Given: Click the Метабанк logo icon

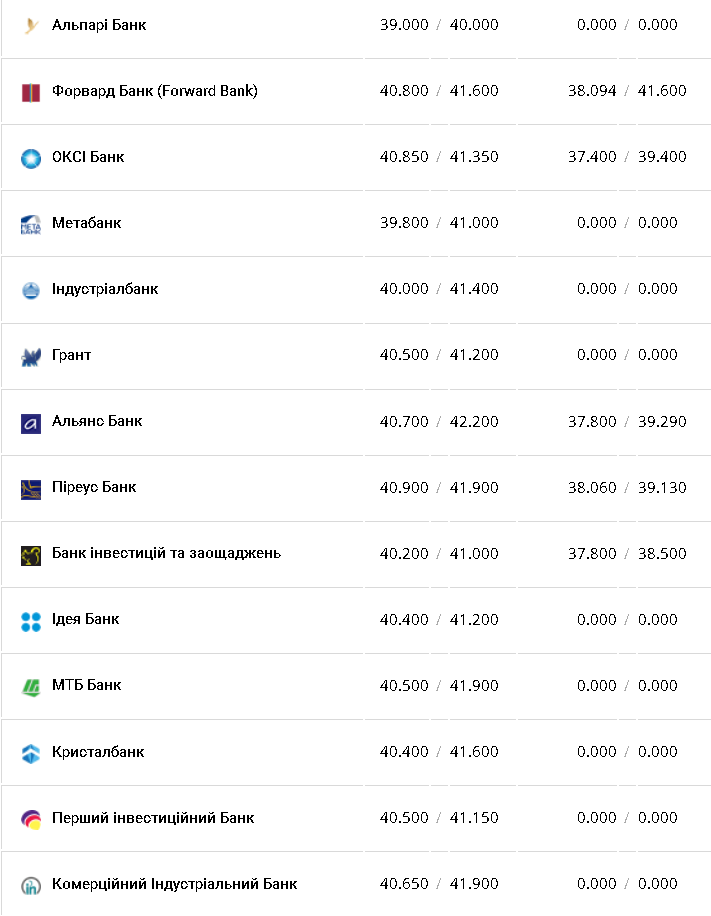Looking at the screenshot, I should coord(31,224).
